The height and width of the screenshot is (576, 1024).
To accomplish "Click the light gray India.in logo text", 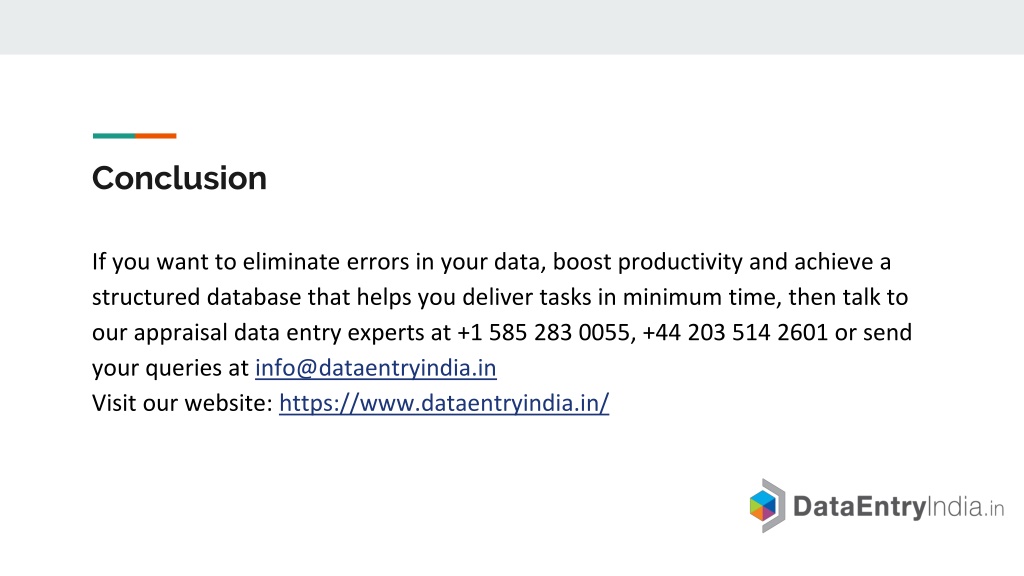I will (x=966, y=507).
